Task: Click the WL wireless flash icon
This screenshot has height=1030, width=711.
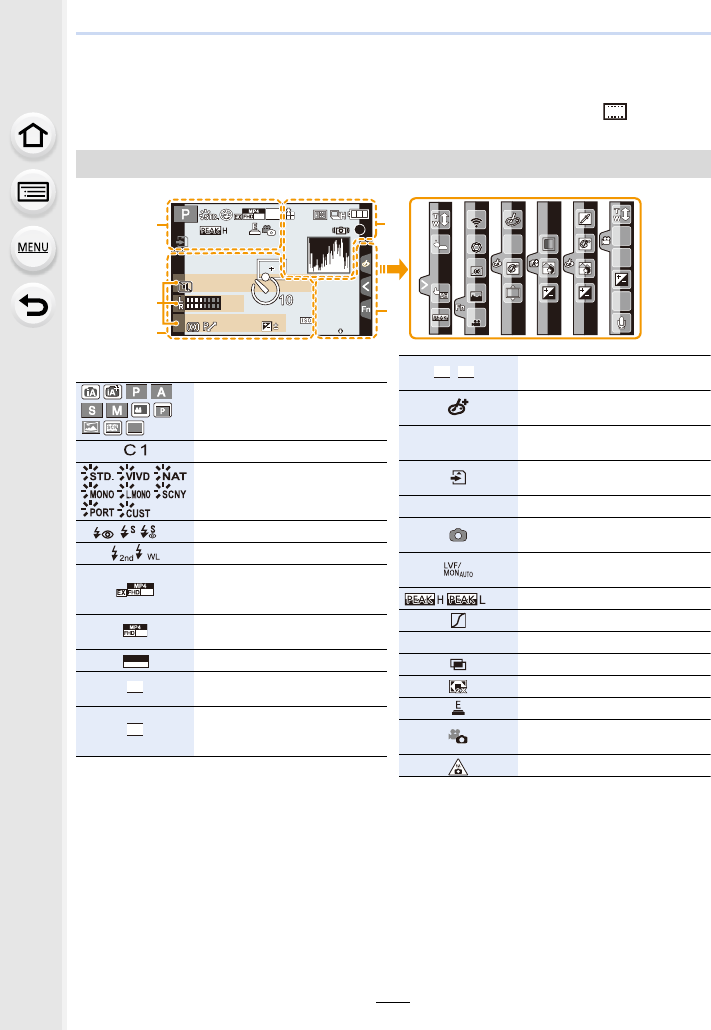Action: [x=147, y=554]
